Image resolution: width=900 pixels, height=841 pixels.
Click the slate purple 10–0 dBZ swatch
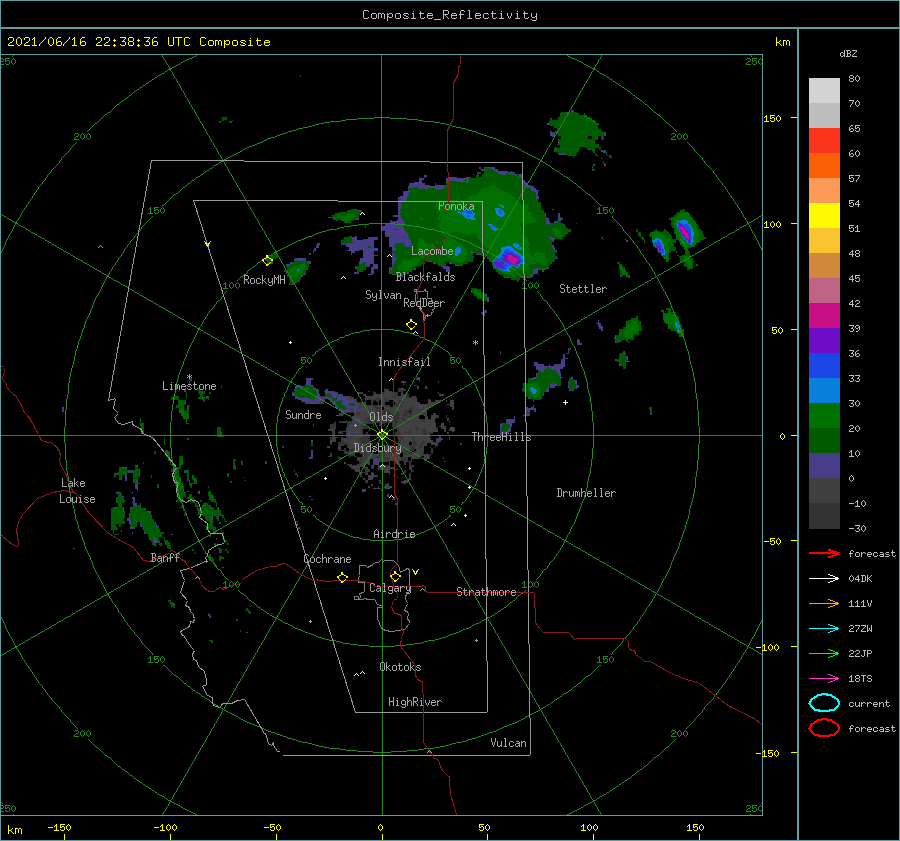click(824, 466)
